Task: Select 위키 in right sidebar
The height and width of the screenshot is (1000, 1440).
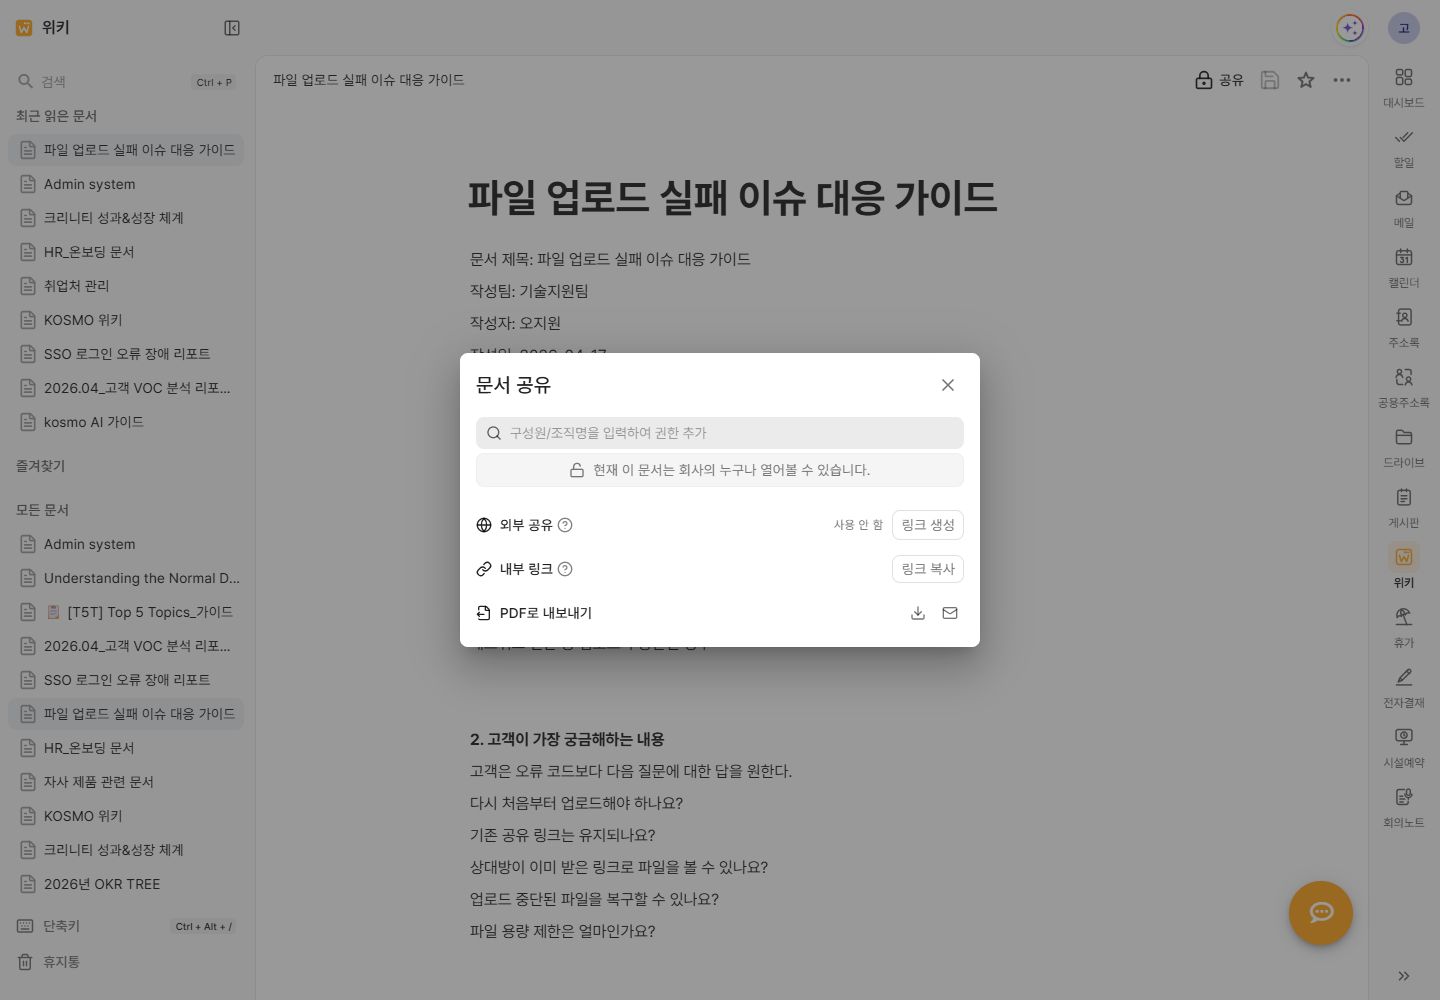Action: pyautogui.click(x=1404, y=567)
